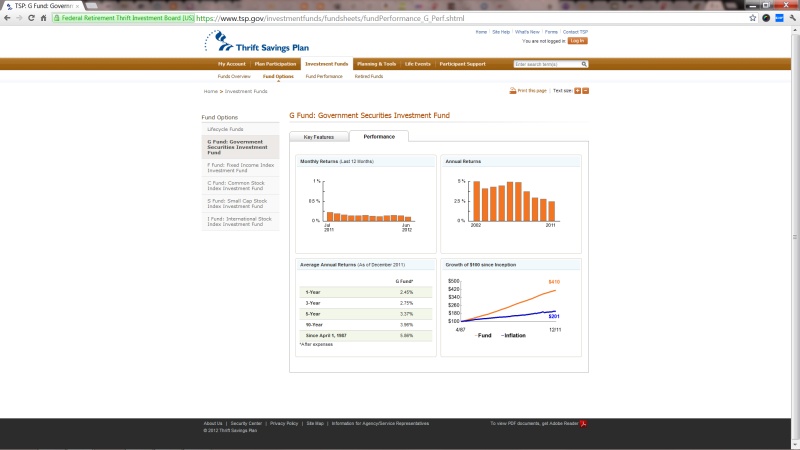Click the Thrift Savings Plan logo
This screenshot has height=450, width=800.
coord(257,41)
